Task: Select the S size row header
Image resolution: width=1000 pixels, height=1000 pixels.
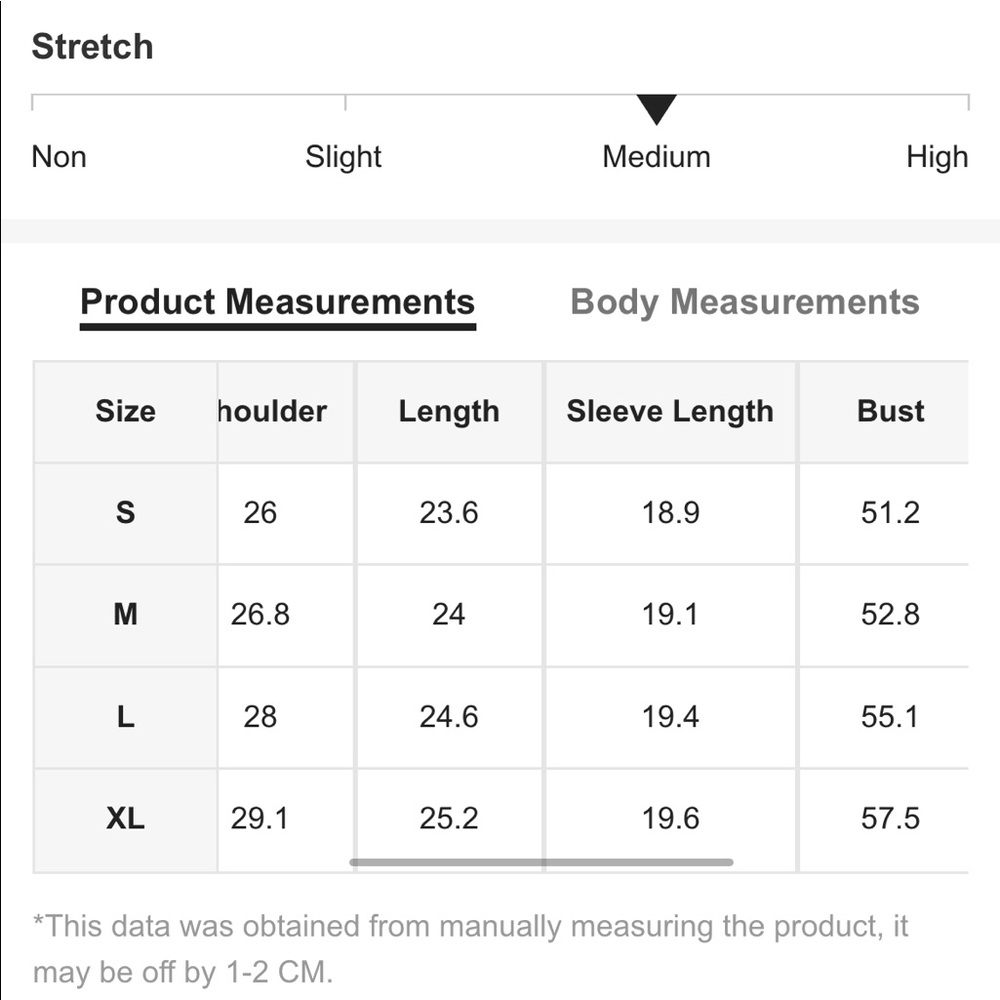Action: [x=125, y=513]
